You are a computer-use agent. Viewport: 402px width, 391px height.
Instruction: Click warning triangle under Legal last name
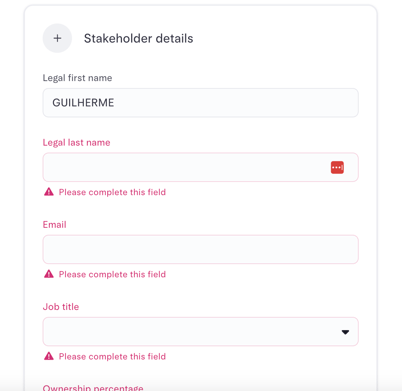pos(49,192)
